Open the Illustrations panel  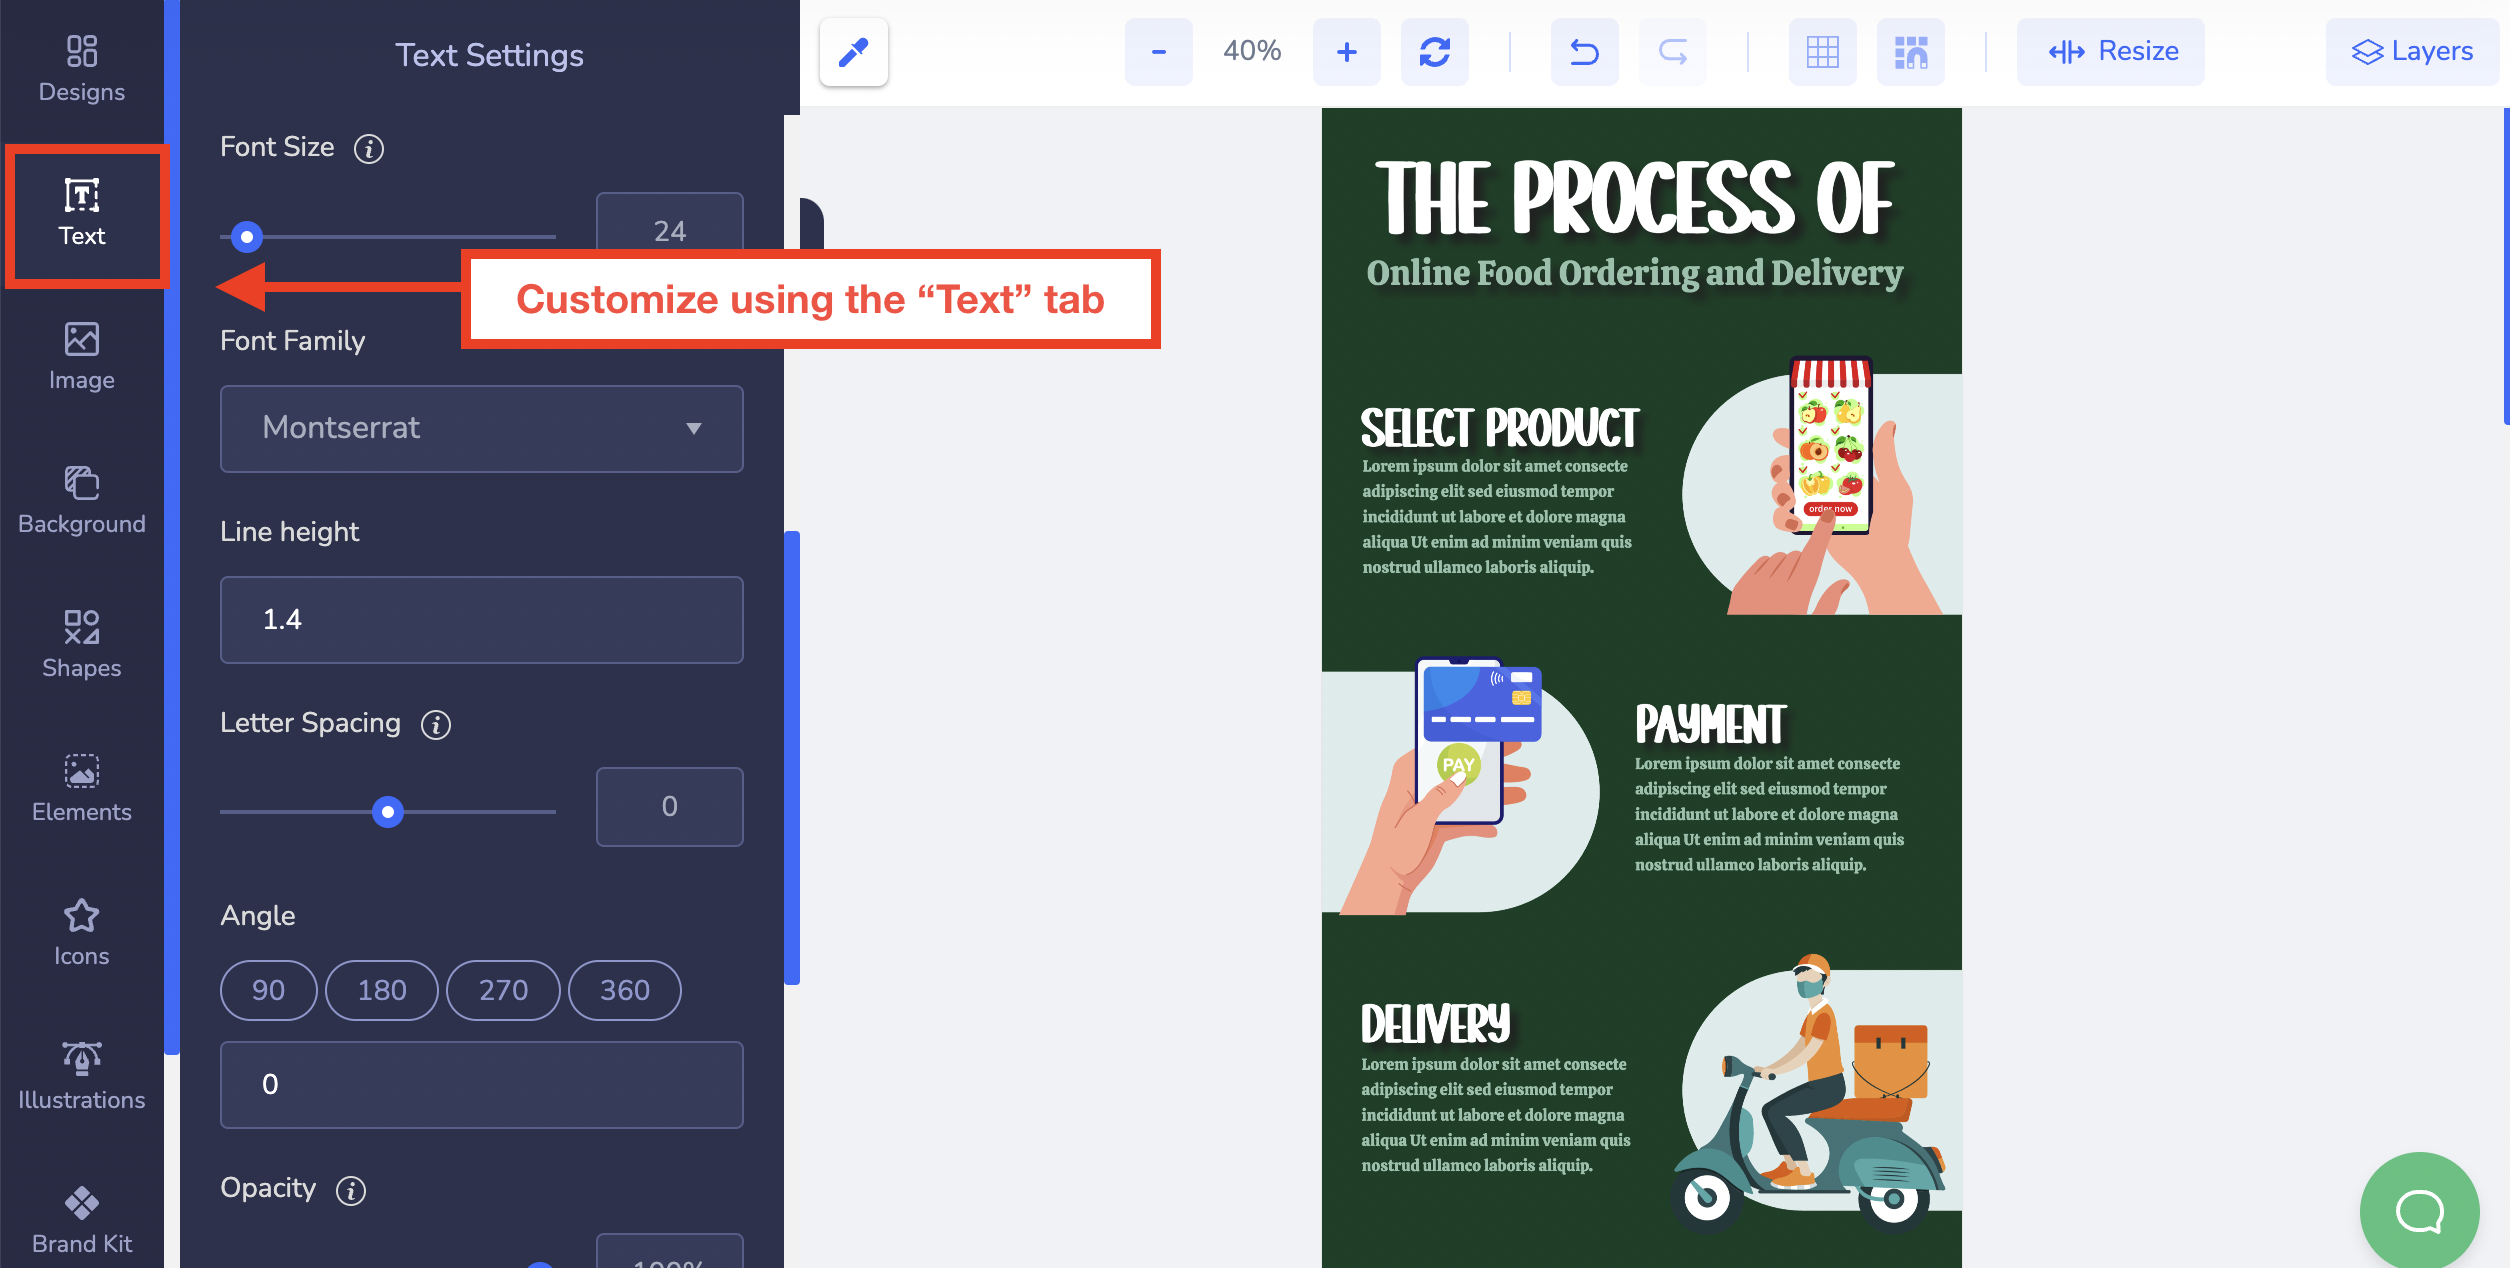click(81, 1073)
